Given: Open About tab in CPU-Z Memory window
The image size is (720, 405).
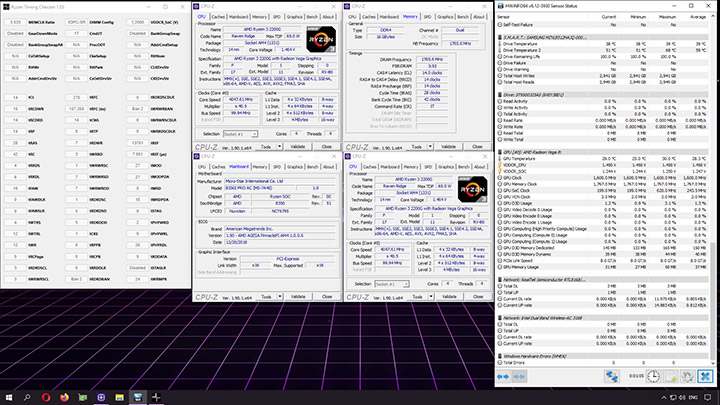Looking at the screenshot, I should 479,17.
